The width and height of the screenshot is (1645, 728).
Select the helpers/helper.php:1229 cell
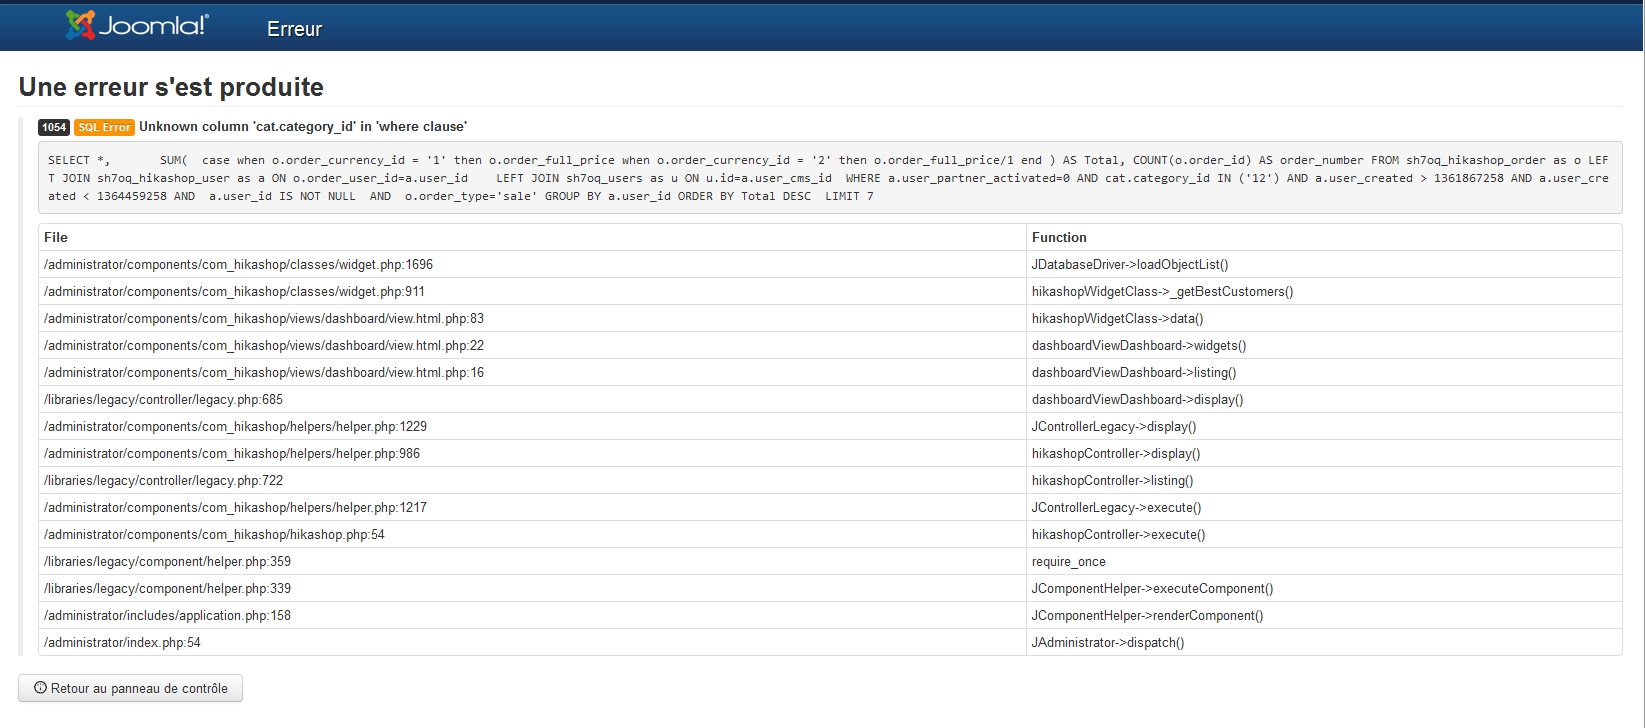coord(532,426)
